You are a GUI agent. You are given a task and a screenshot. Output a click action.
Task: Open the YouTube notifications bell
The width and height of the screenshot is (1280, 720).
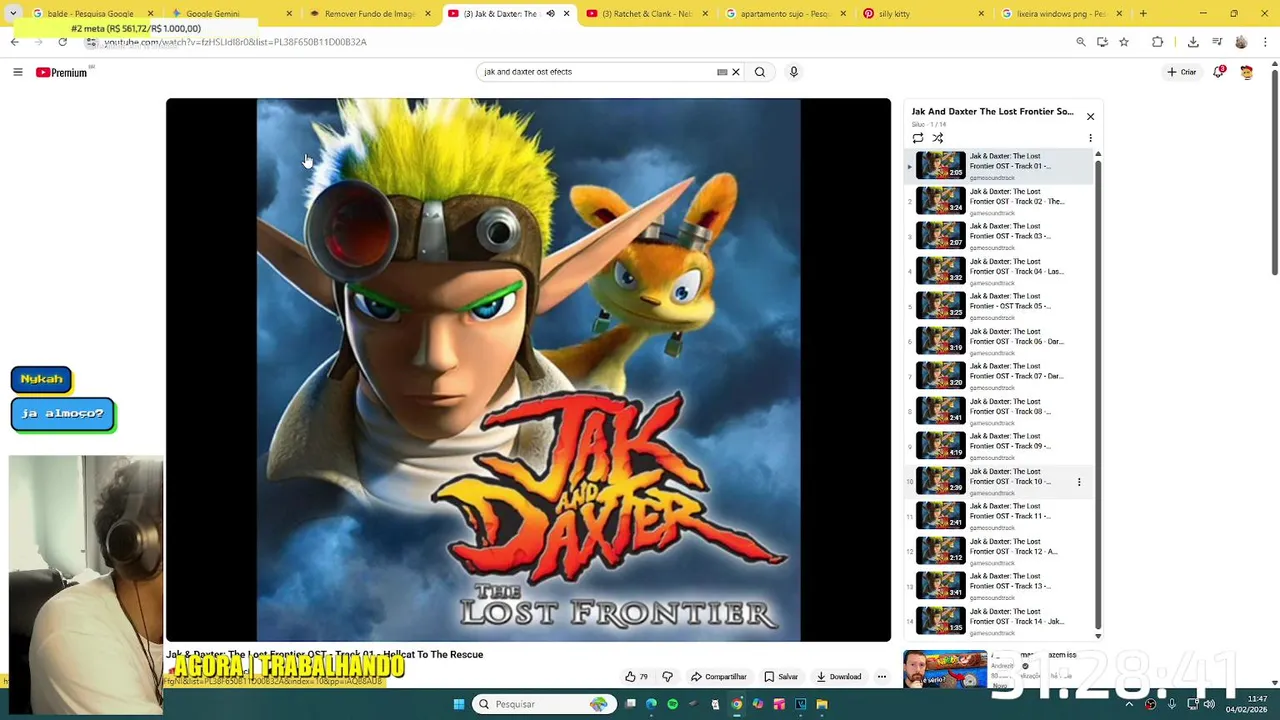click(x=1219, y=72)
